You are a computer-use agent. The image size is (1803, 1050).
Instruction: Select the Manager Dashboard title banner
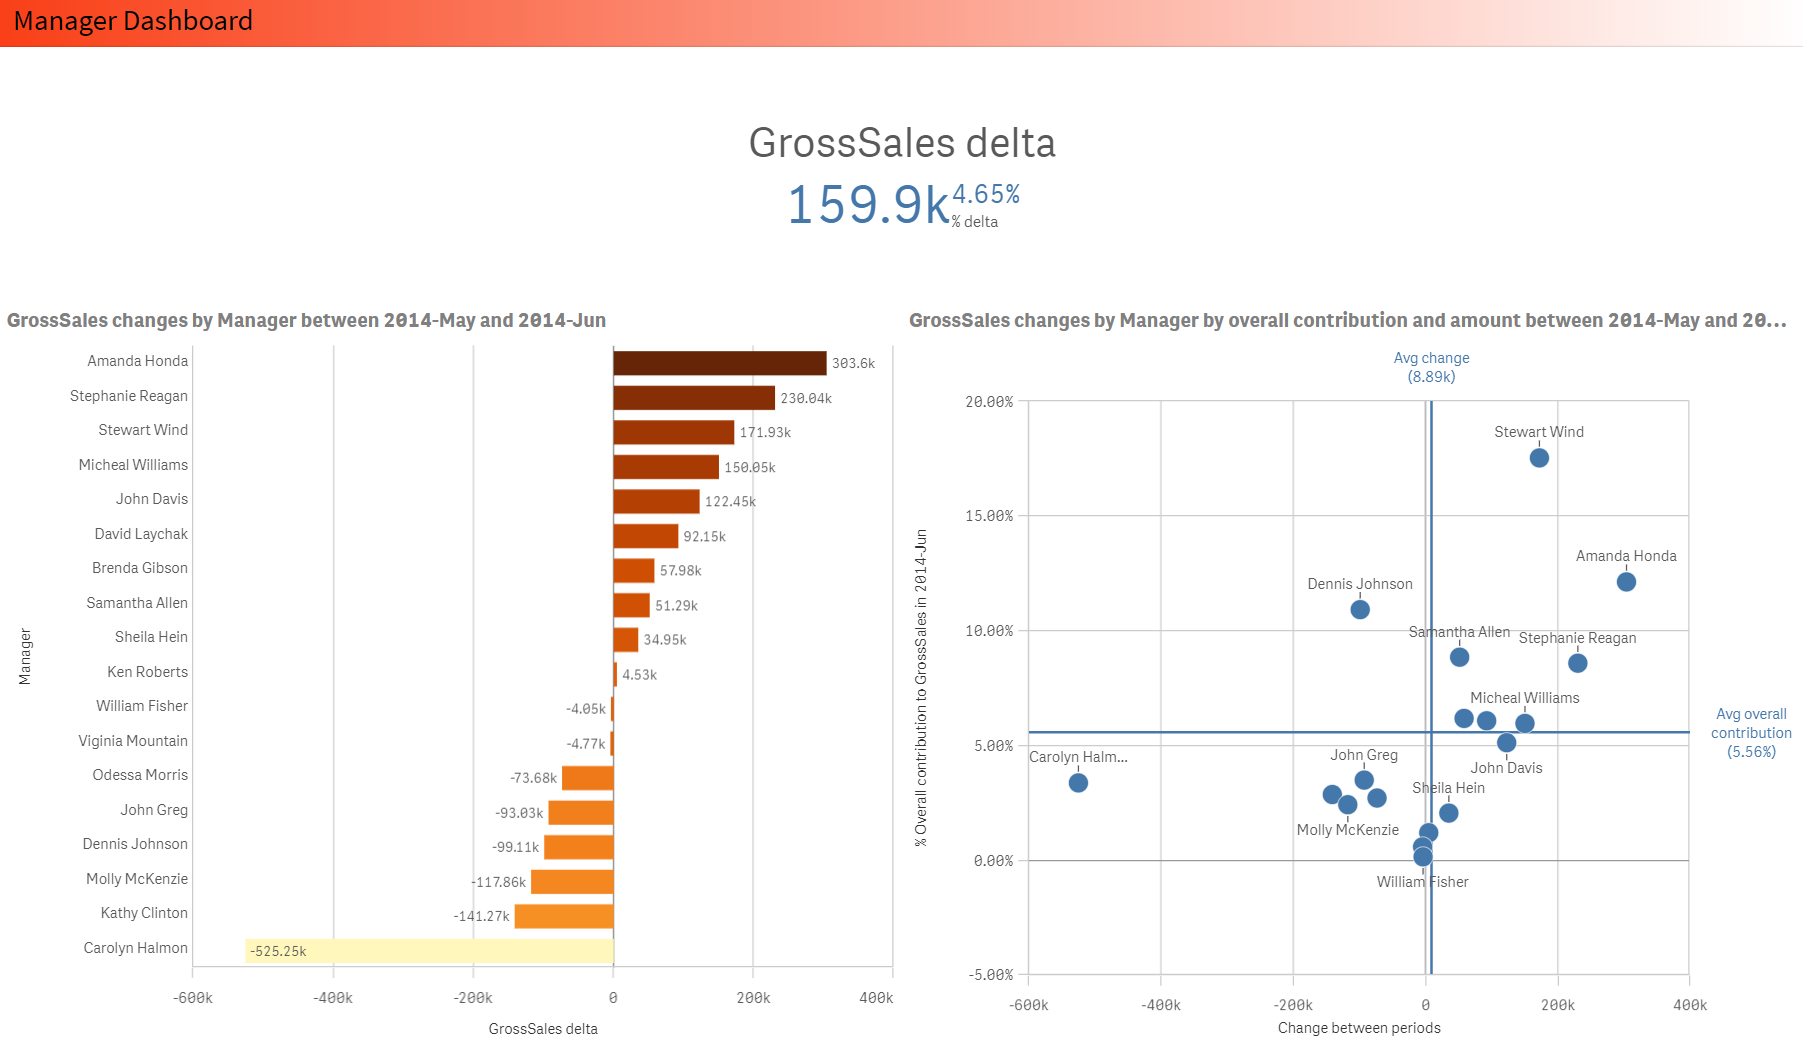tap(134, 20)
